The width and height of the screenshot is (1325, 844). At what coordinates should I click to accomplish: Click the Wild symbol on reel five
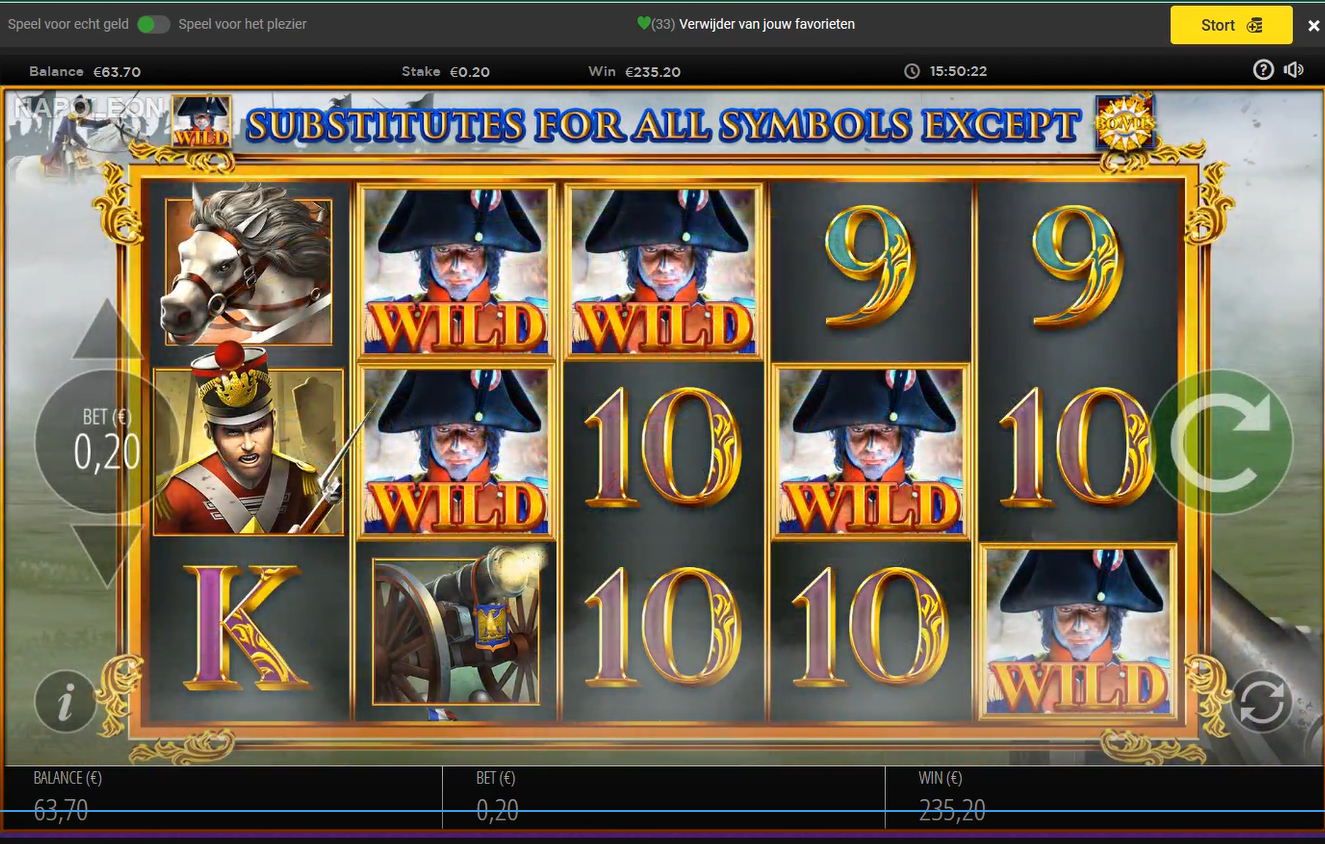point(1078,632)
